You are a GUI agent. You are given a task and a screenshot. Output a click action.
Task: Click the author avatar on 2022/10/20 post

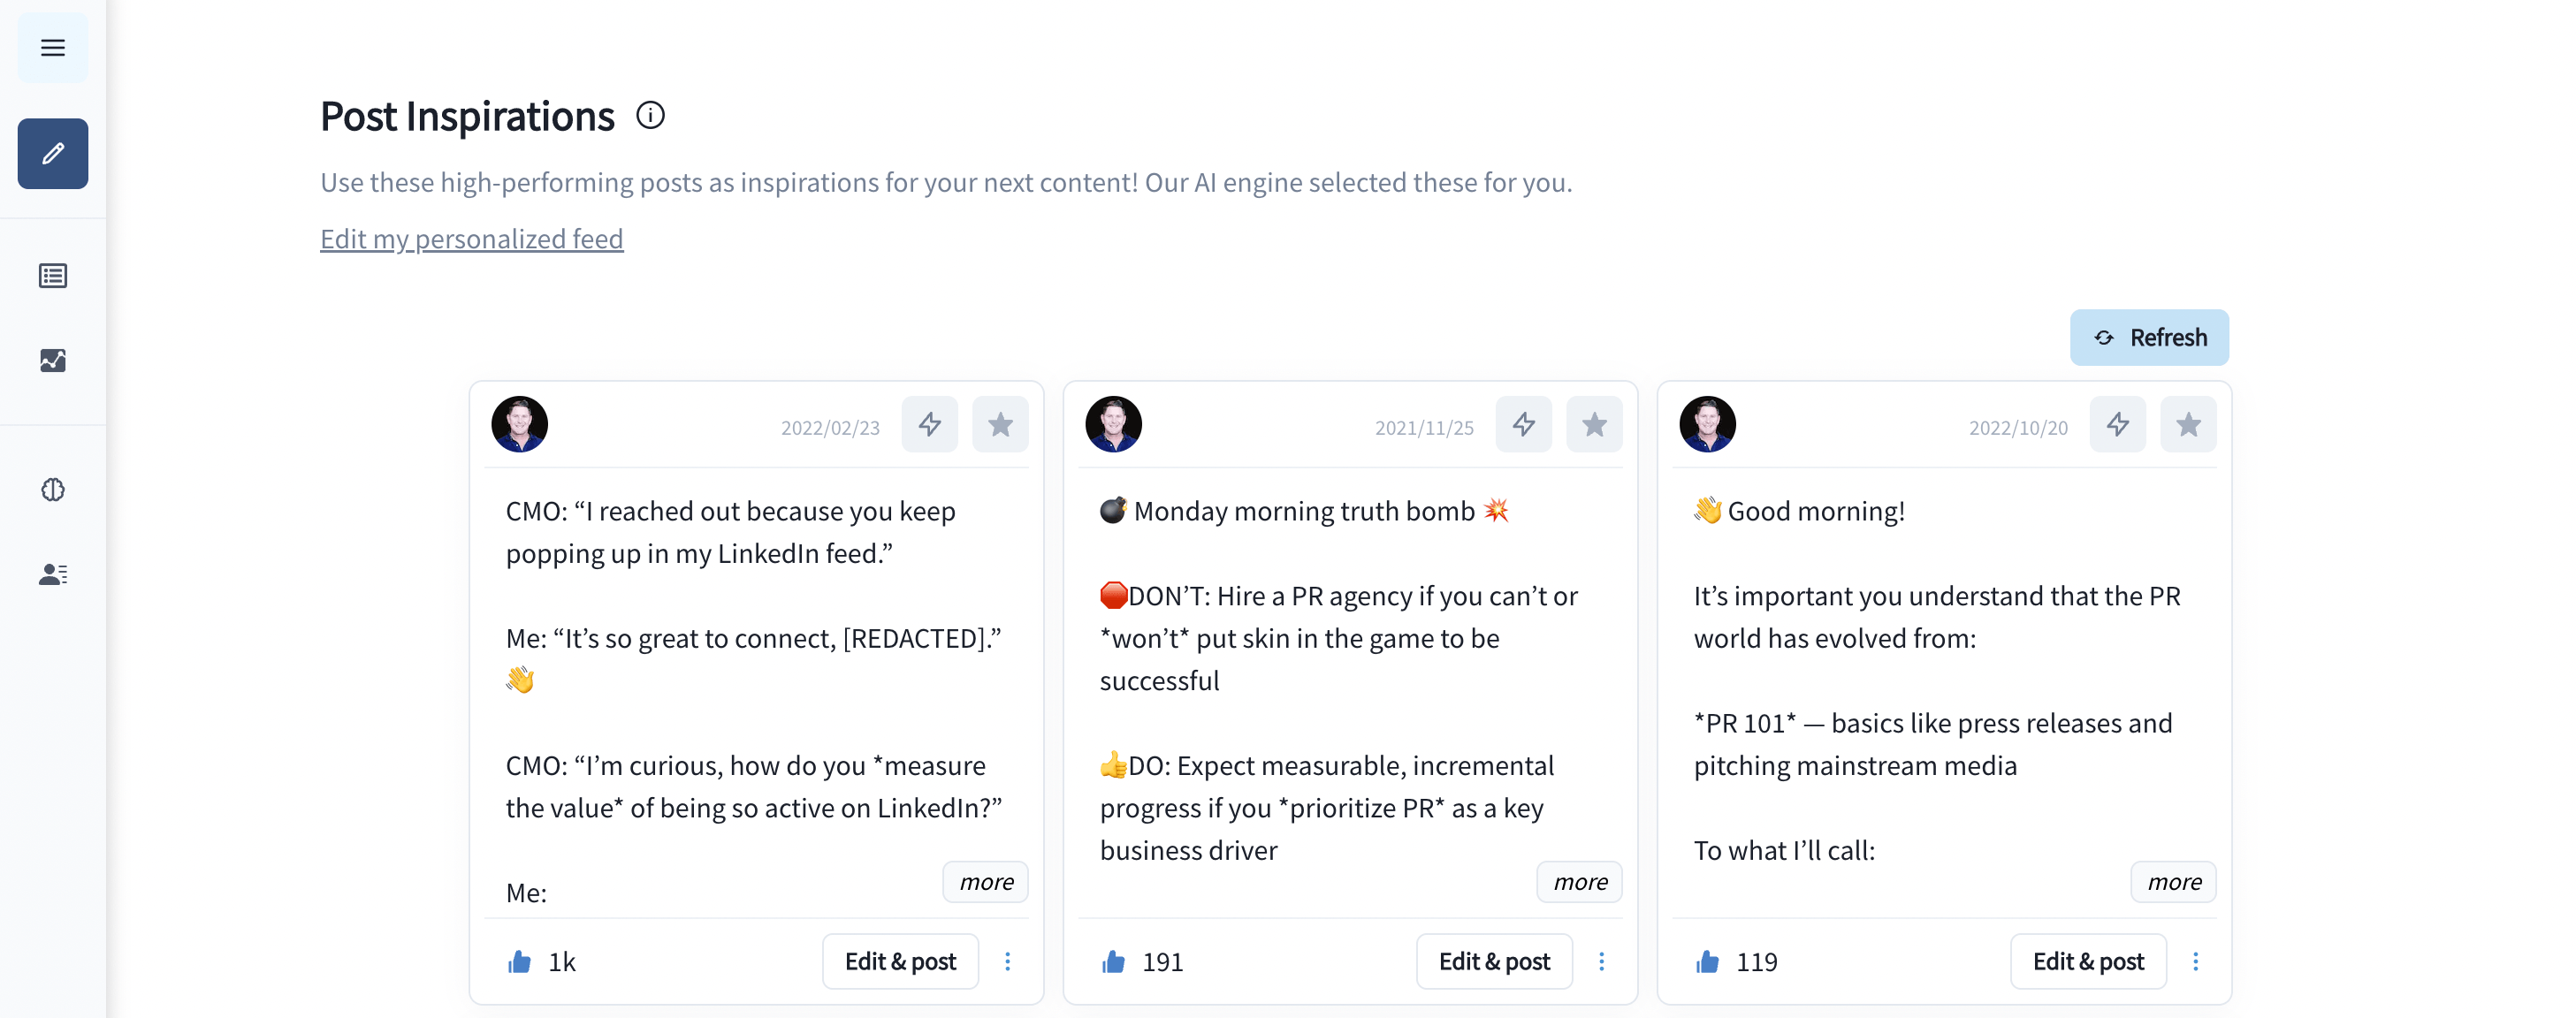1707,425
